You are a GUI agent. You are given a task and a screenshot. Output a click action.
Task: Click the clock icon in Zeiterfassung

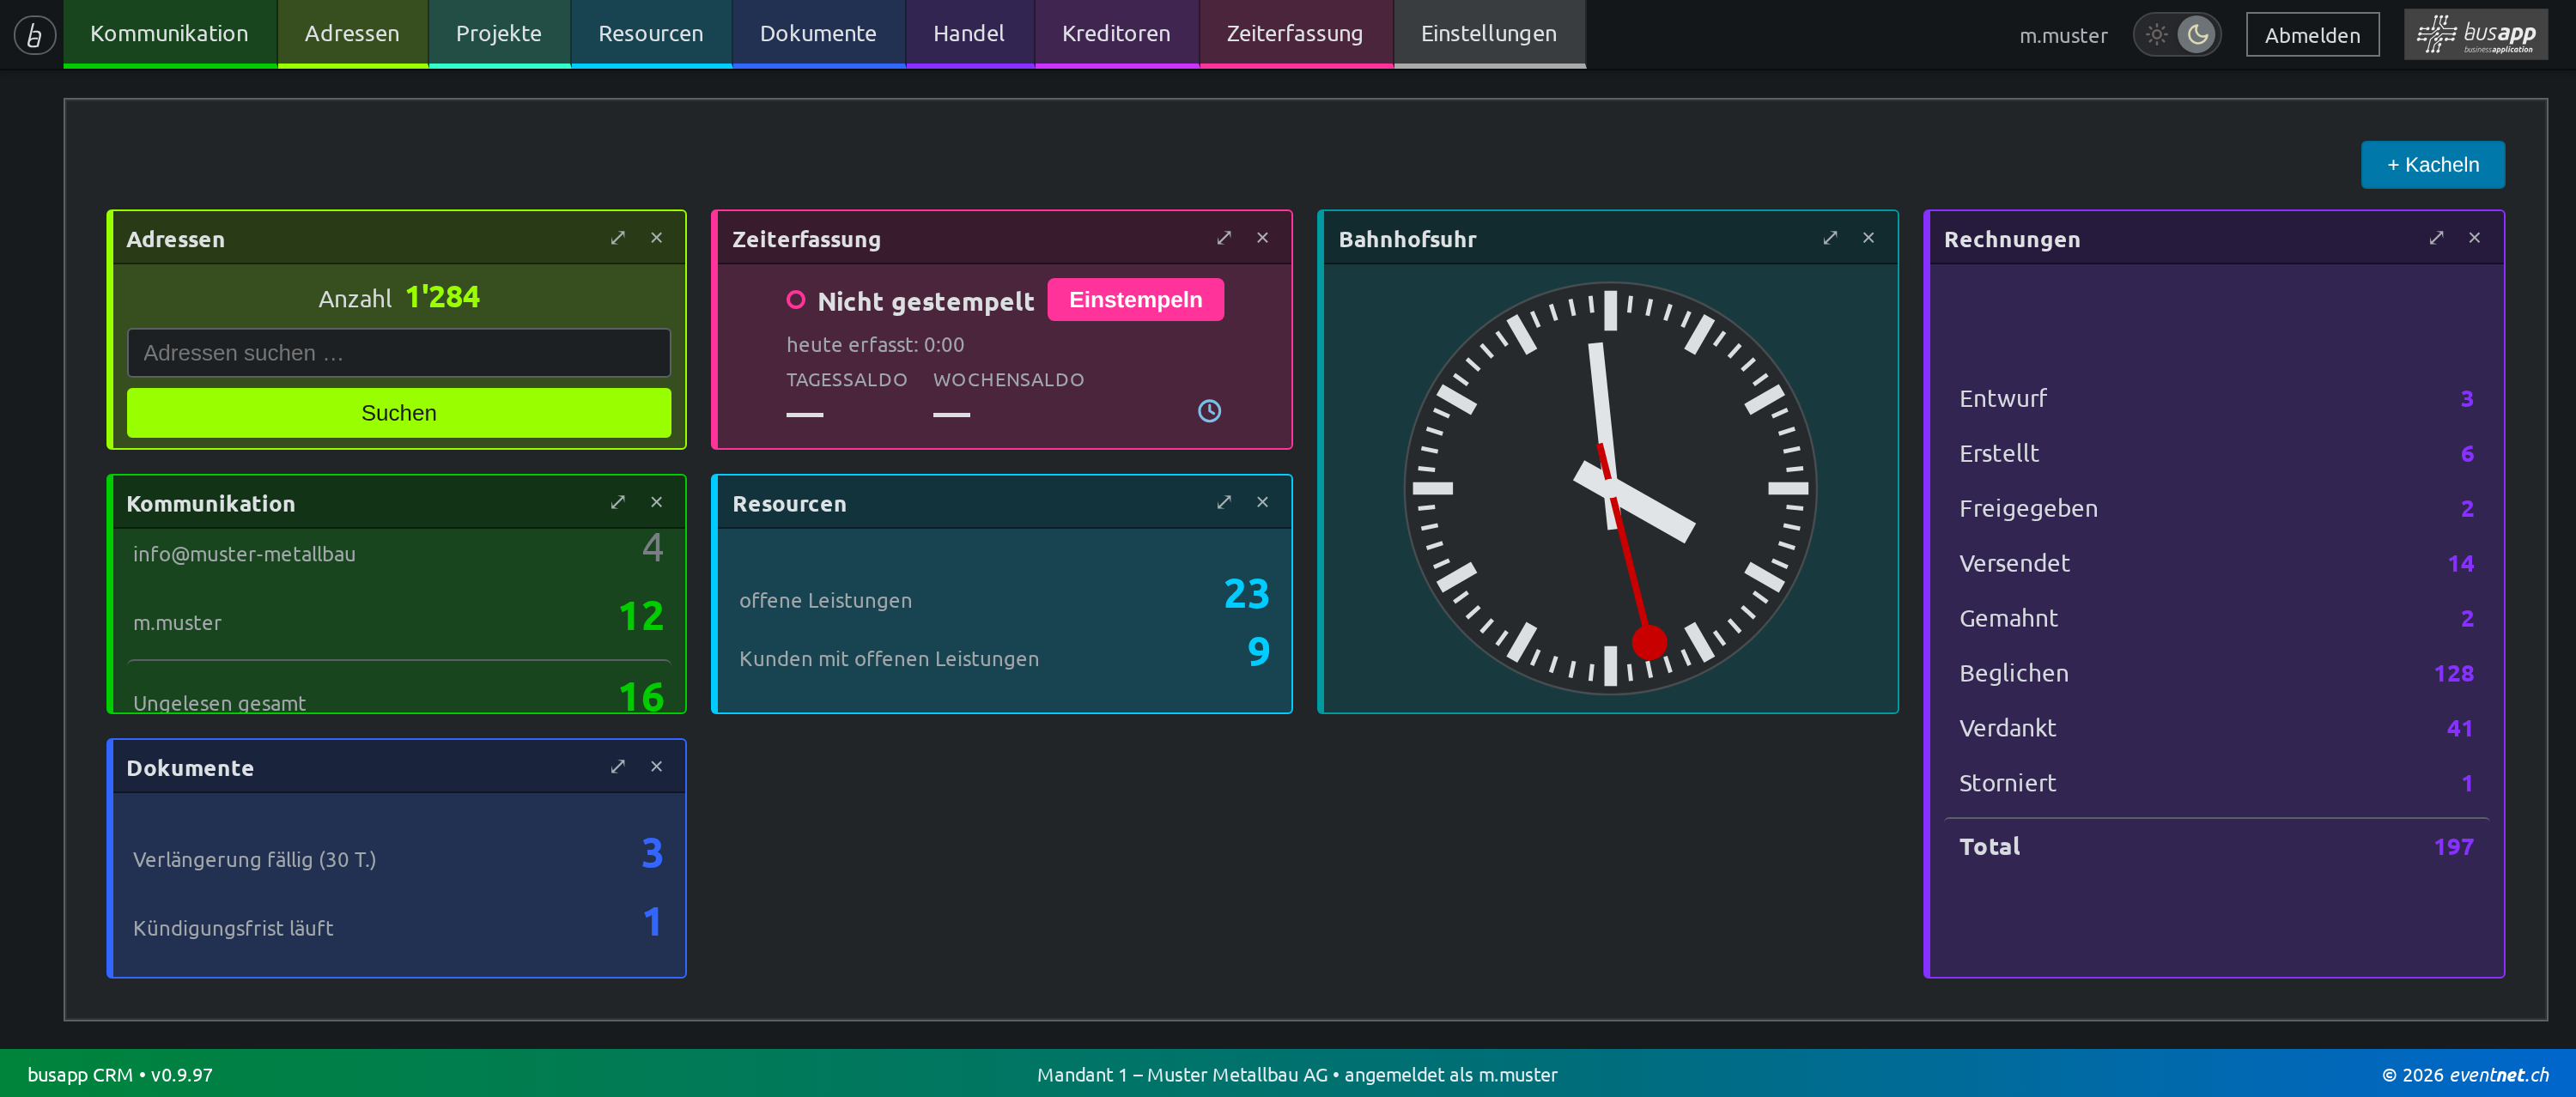coord(1209,411)
